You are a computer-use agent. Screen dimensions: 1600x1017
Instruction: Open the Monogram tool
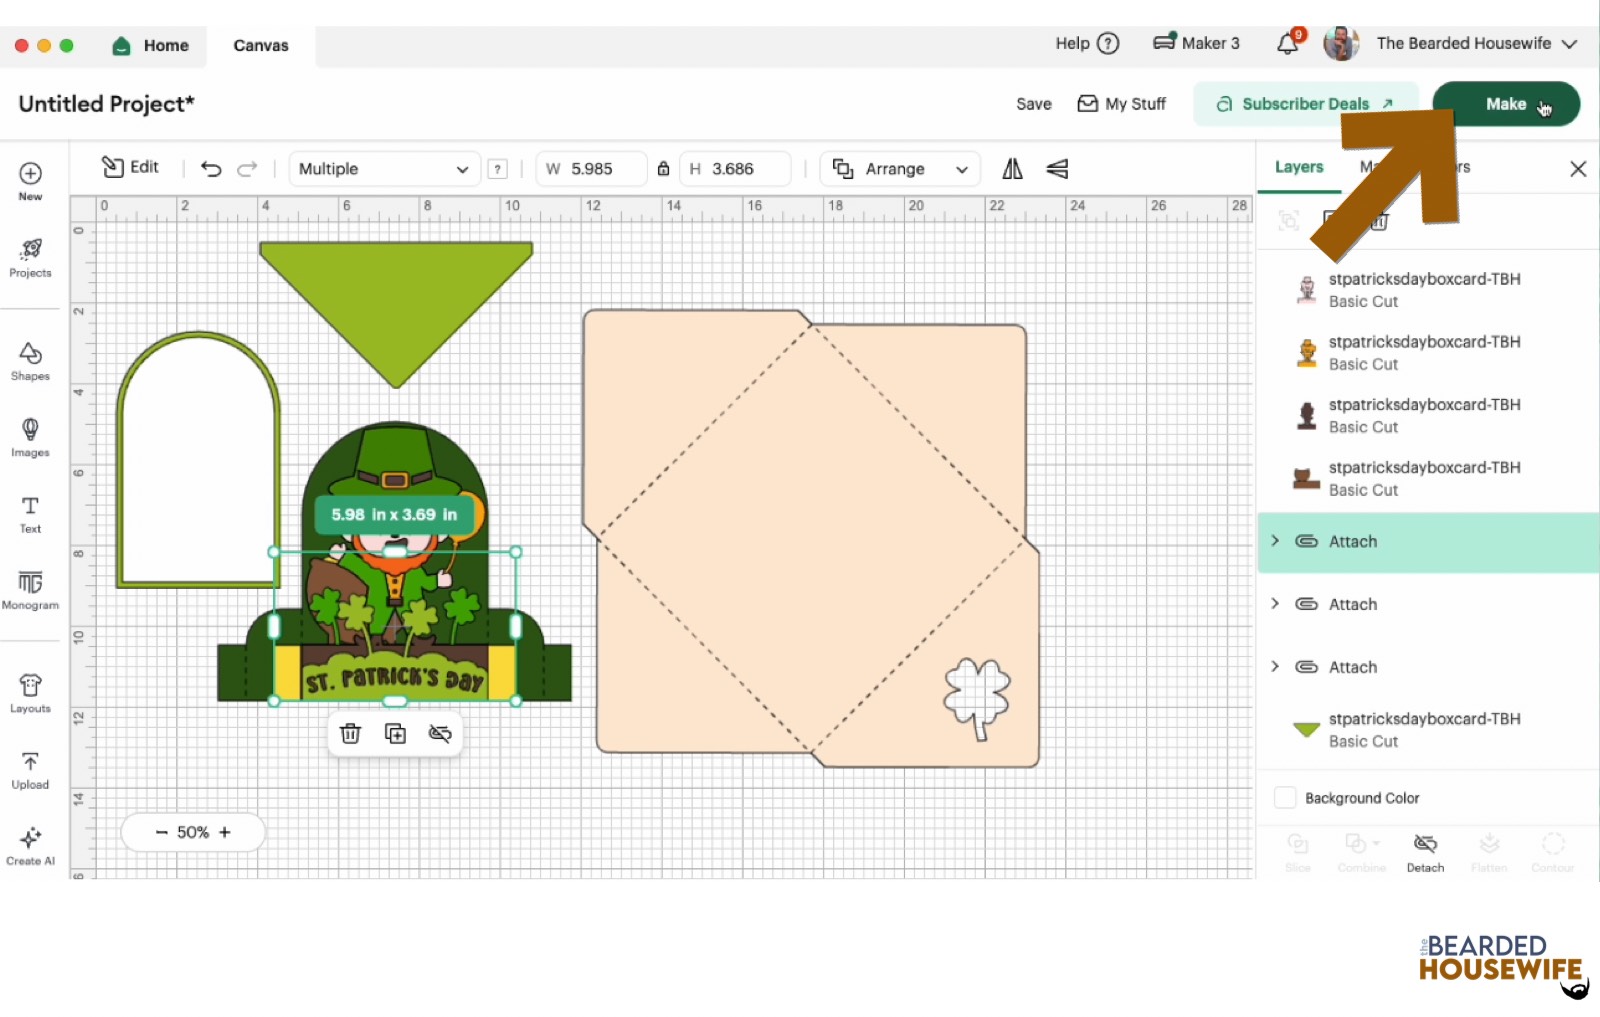[x=30, y=590]
